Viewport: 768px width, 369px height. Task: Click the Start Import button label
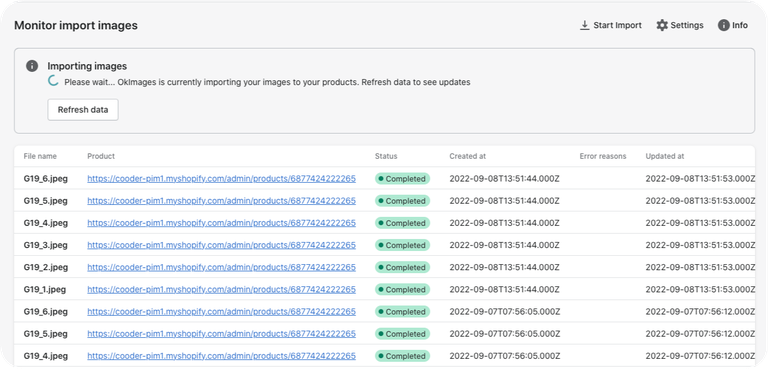point(617,25)
